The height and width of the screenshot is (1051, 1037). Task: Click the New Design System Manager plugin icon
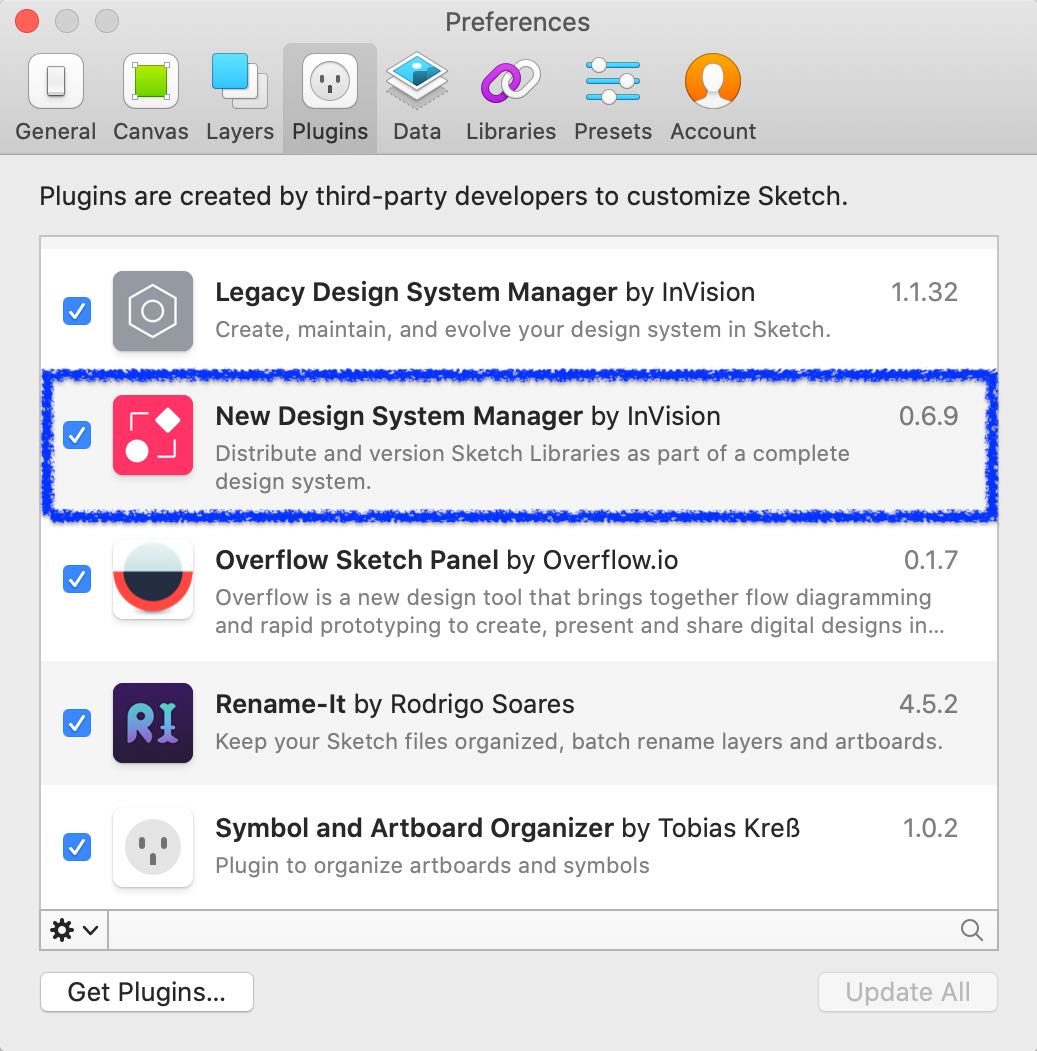(153, 435)
